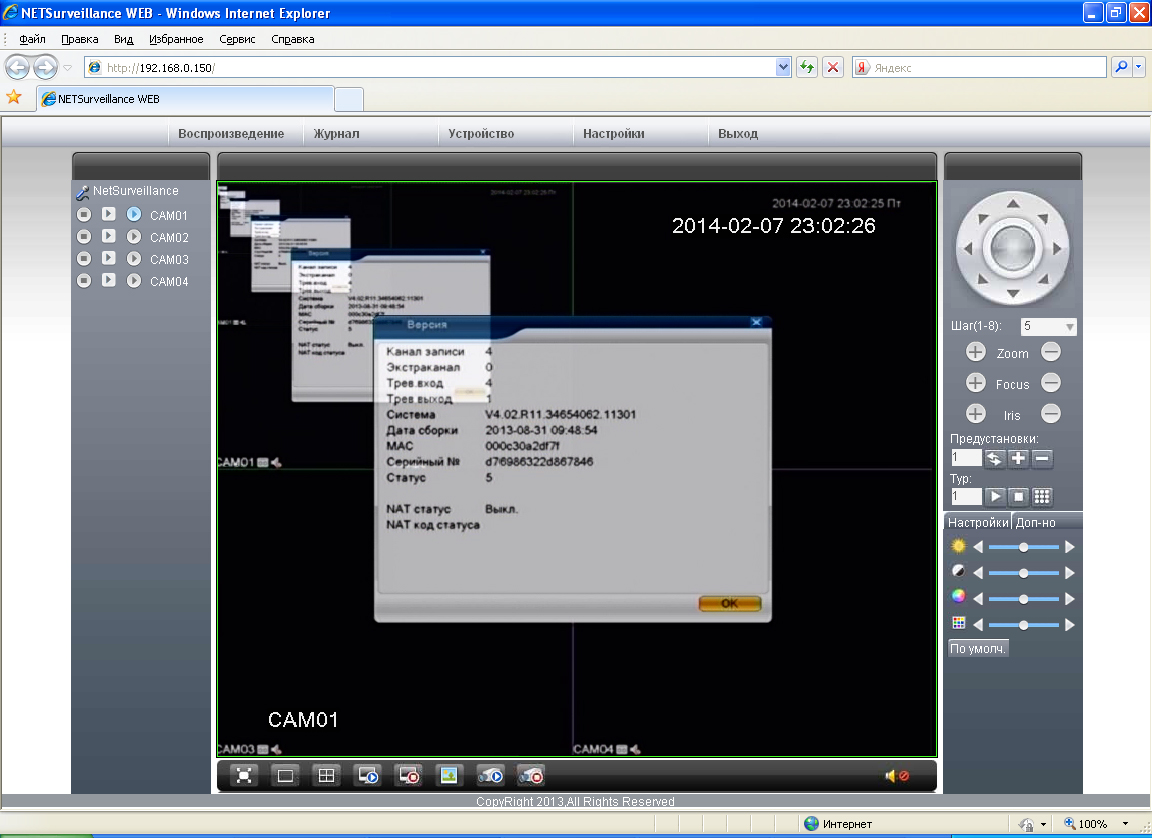Tilt the PTZ camera down with the arrow
This screenshot has width=1152, height=838.
tap(1013, 294)
